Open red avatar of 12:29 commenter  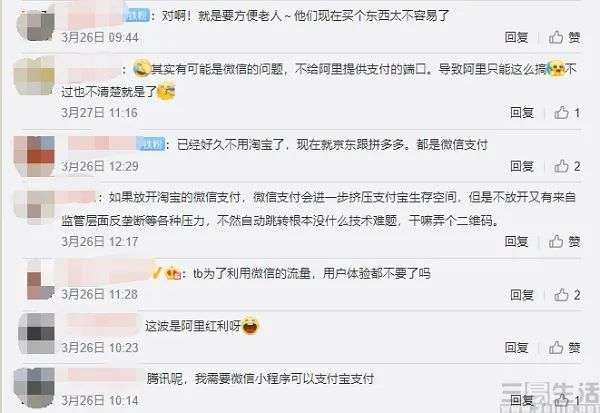coord(34,156)
